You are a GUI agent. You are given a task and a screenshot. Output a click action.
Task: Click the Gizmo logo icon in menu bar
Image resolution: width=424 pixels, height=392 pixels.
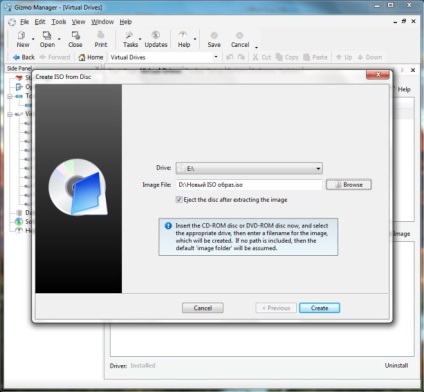click(12, 22)
